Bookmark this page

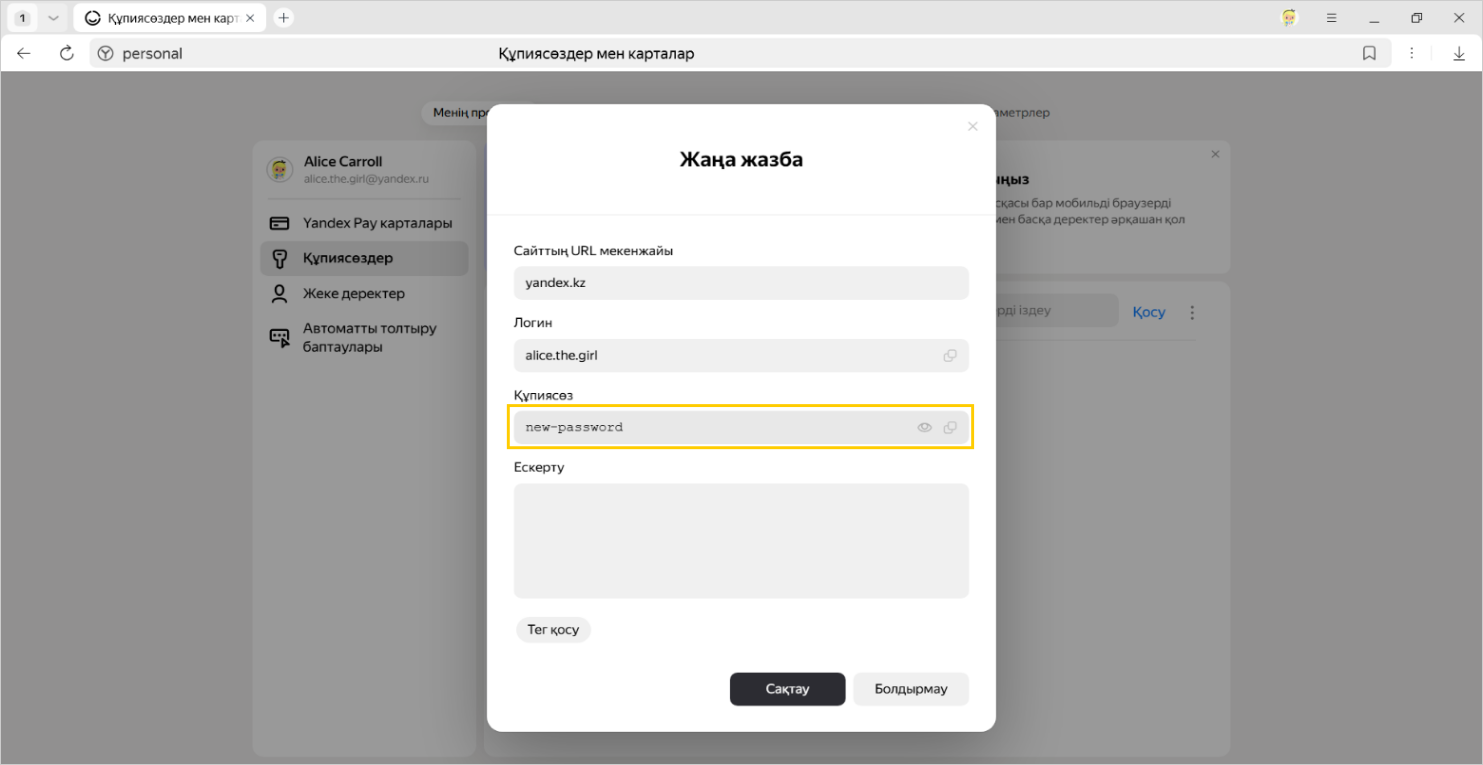point(1369,54)
